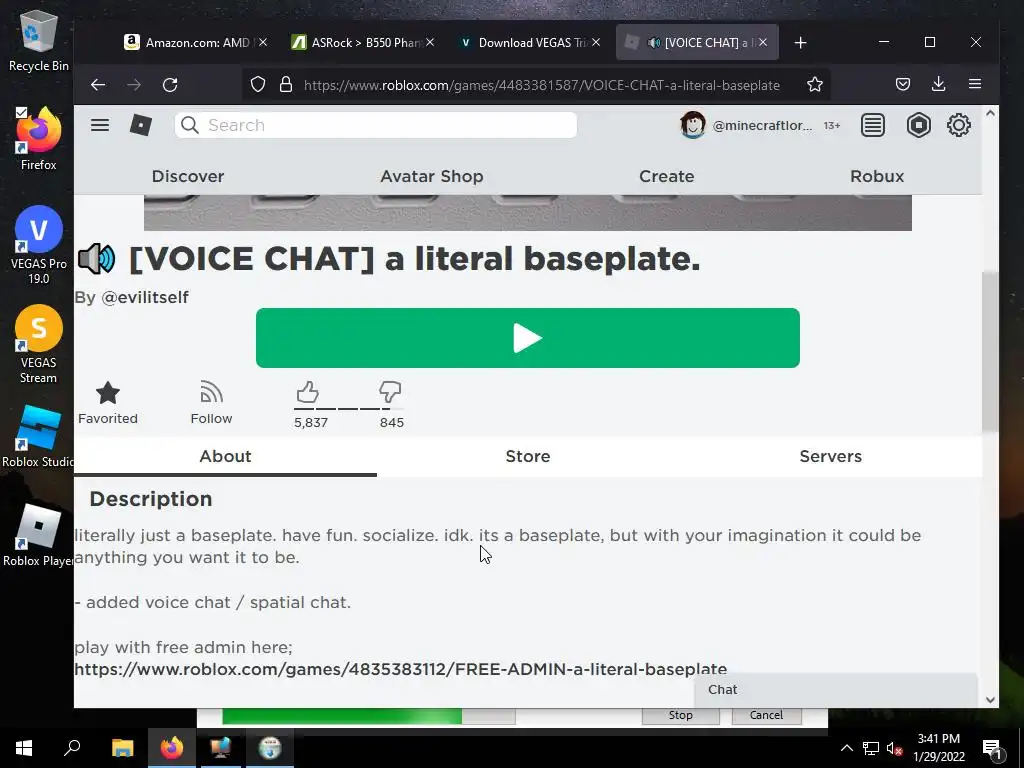Select the About tab
Viewport: 1024px width, 768px height.
(225, 456)
